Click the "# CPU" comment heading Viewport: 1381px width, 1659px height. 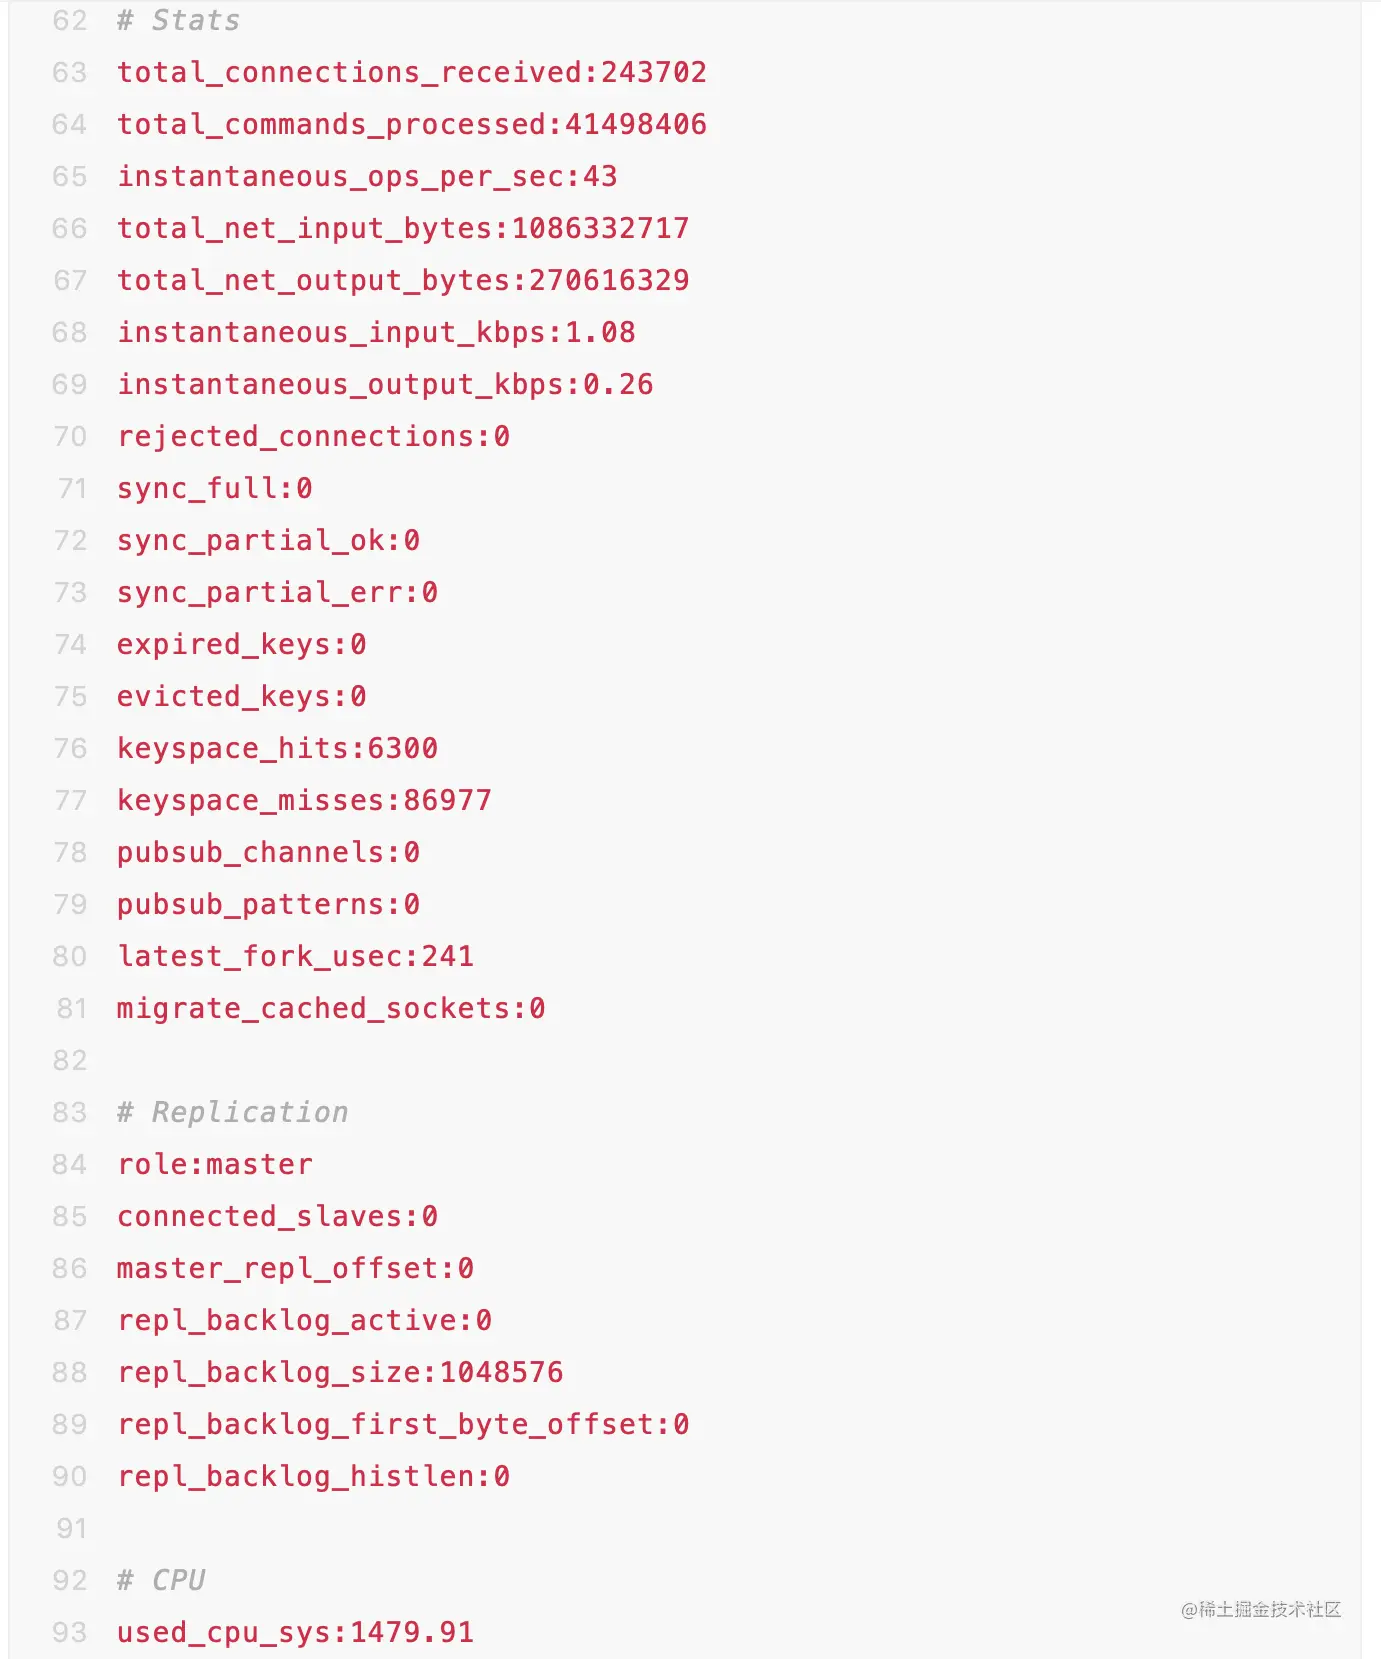click(161, 1581)
